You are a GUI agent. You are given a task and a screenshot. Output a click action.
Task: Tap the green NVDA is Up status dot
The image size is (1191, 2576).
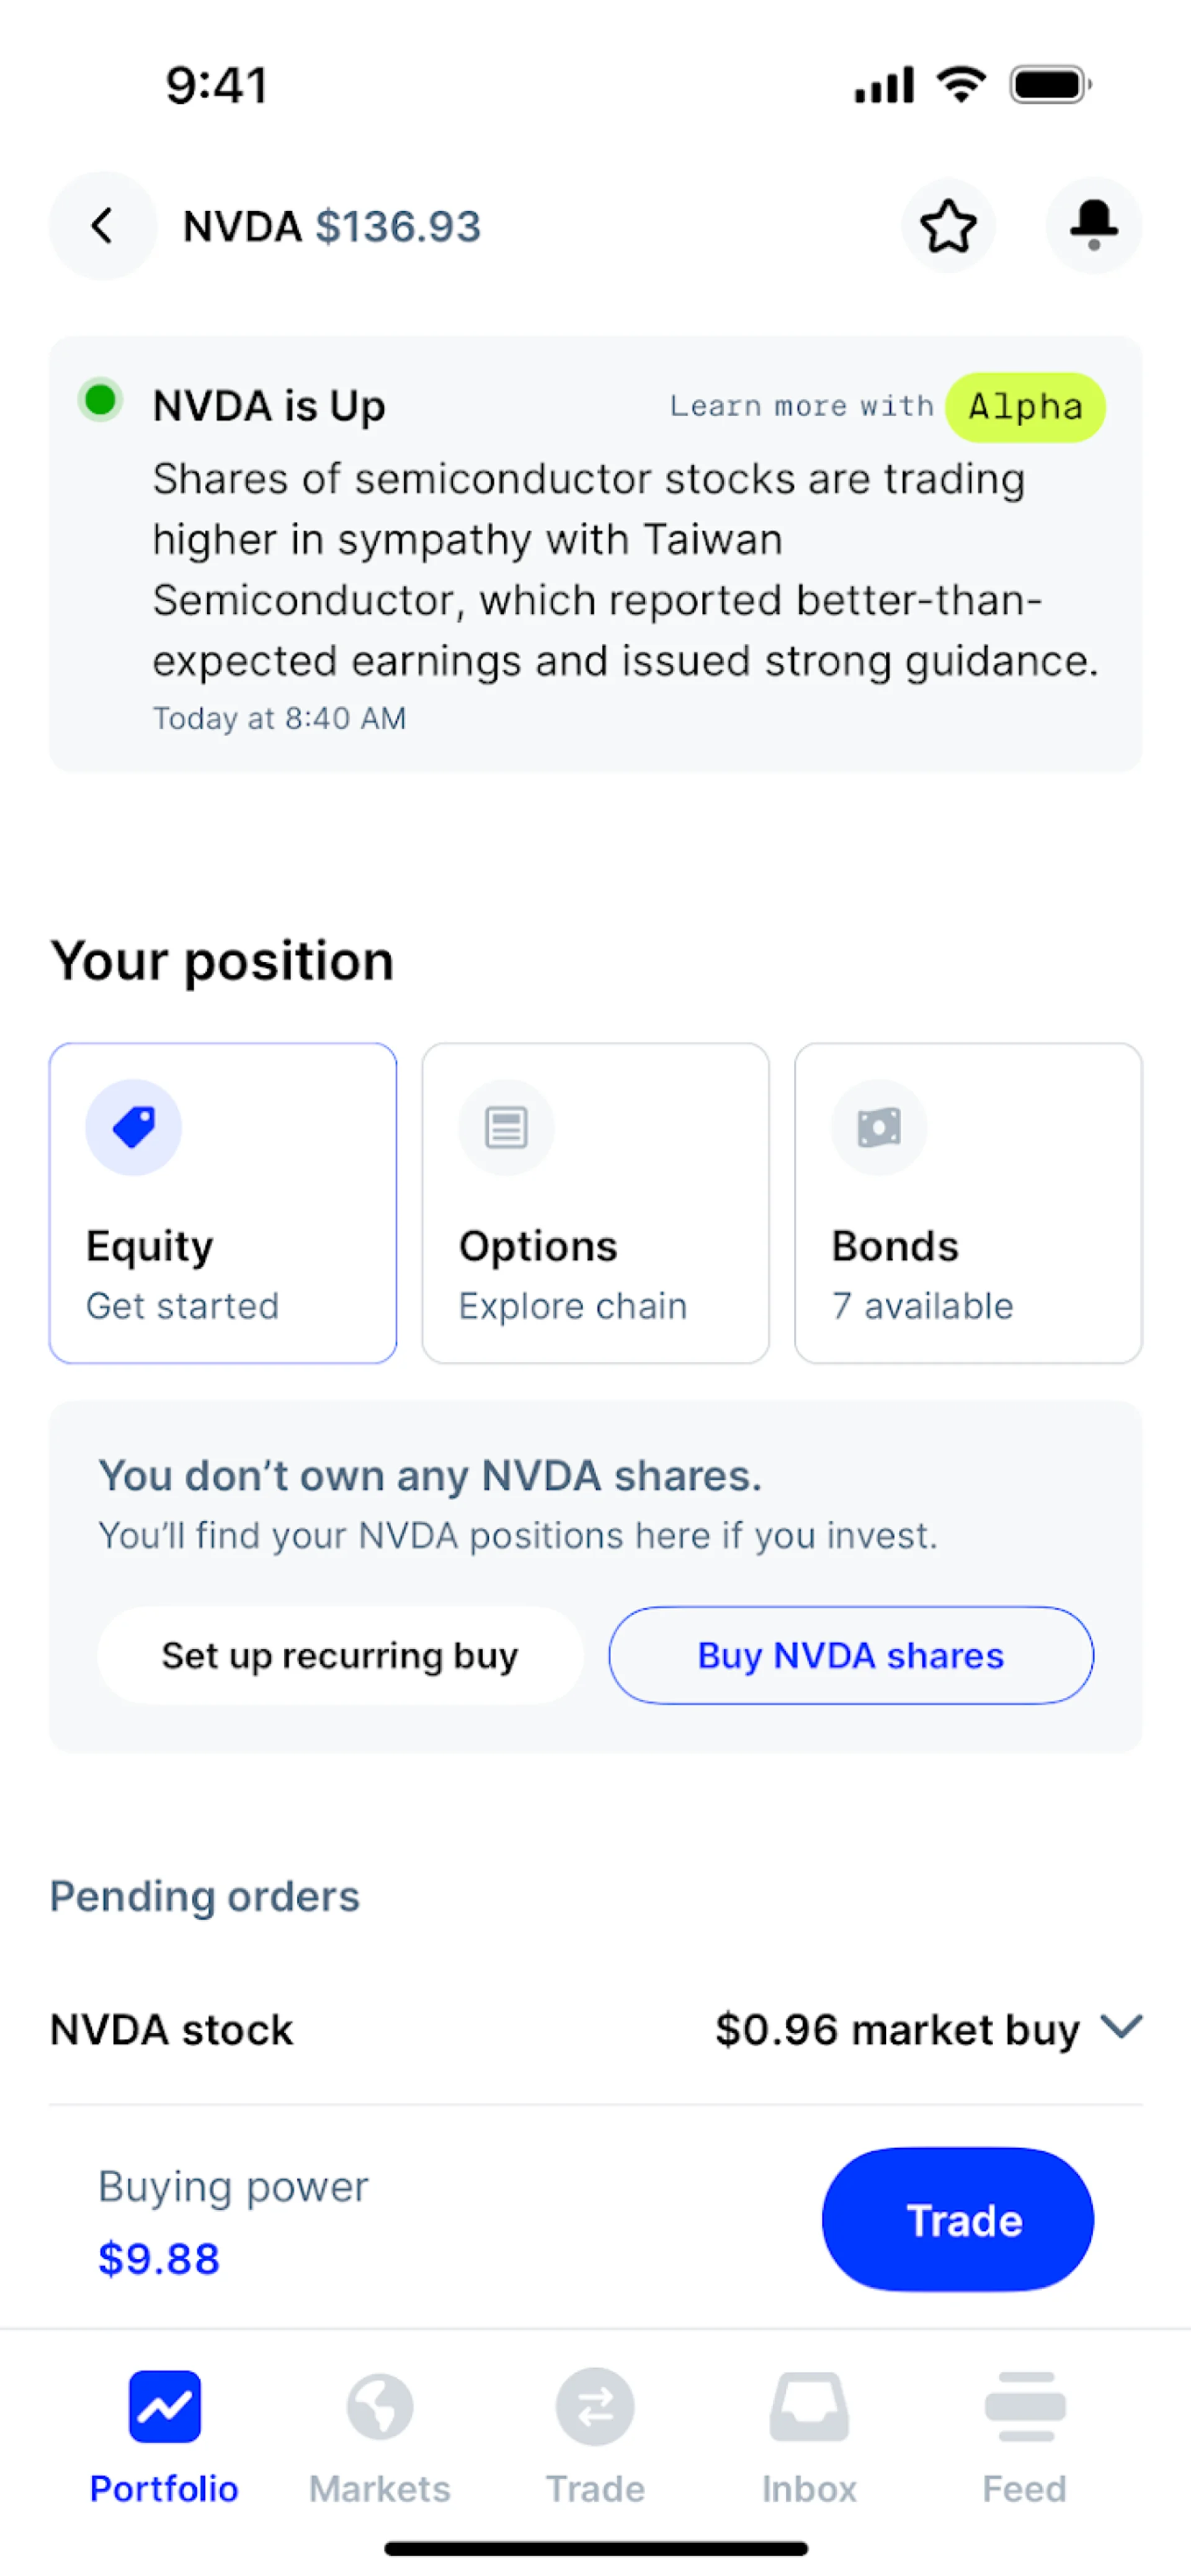coord(100,401)
